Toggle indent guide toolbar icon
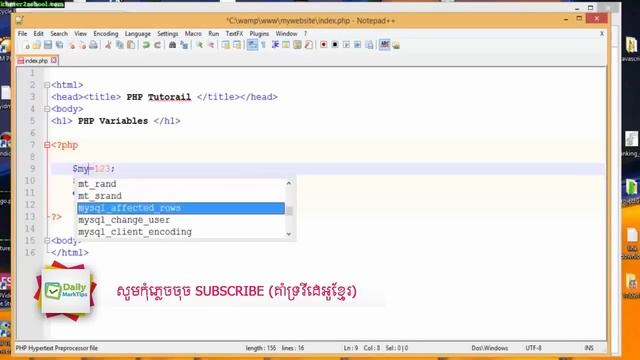640x360 pixels. pos(275,45)
